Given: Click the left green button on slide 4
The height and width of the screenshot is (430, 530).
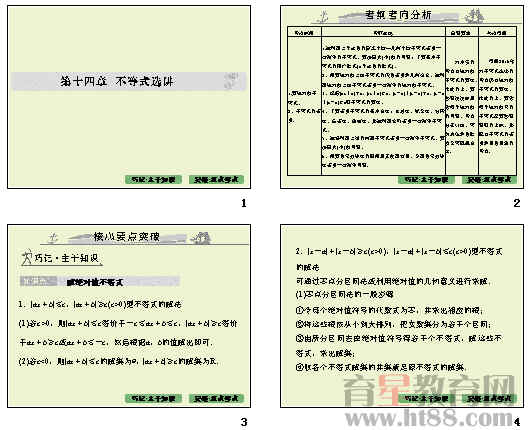Looking at the screenshot, I should pyautogui.click(x=426, y=398).
